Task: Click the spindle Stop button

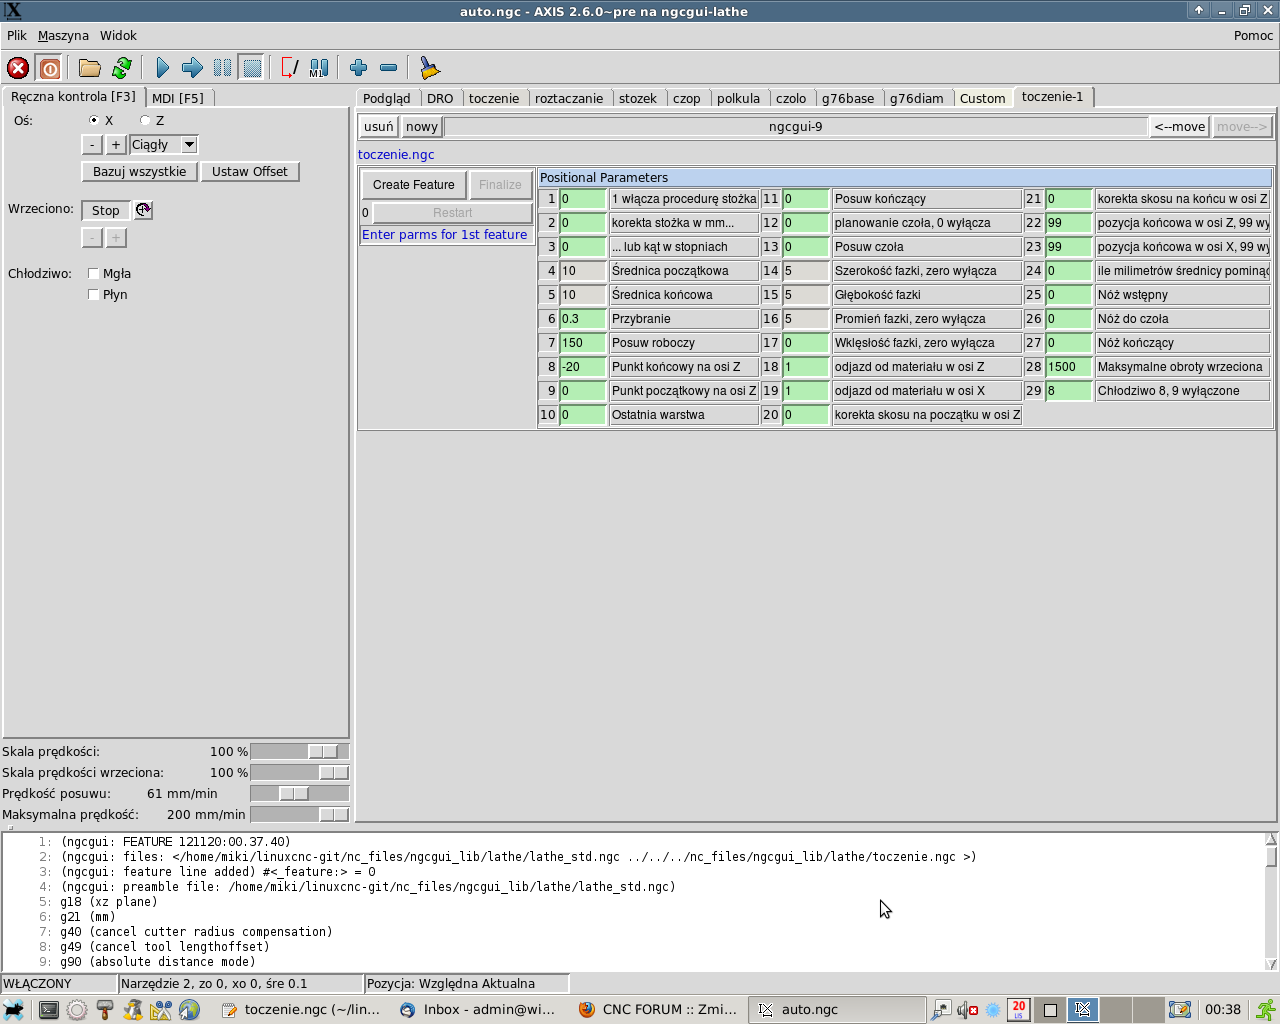Action: tap(106, 210)
